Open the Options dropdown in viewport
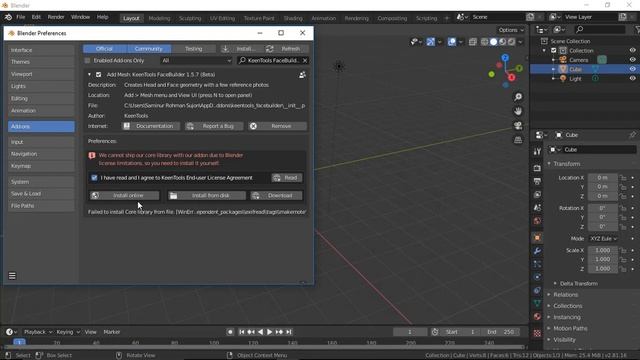The image size is (640, 360). click(511, 30)
